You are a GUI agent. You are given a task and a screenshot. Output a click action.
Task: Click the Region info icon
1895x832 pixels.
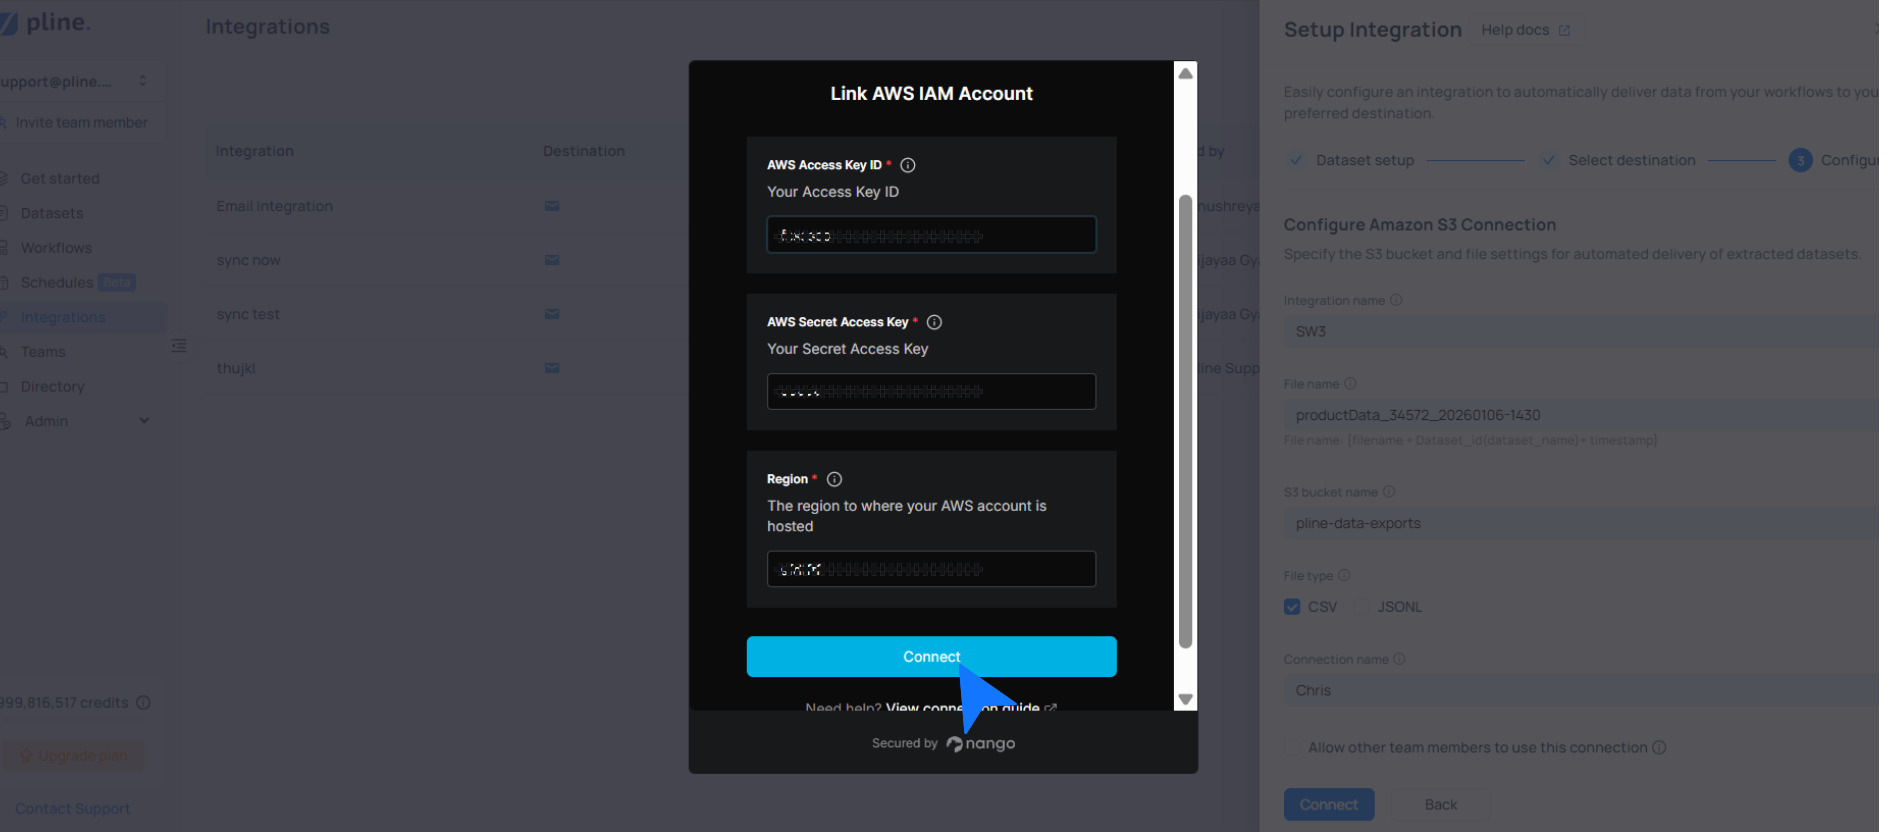pyautogui.click(x=834, y=479)
